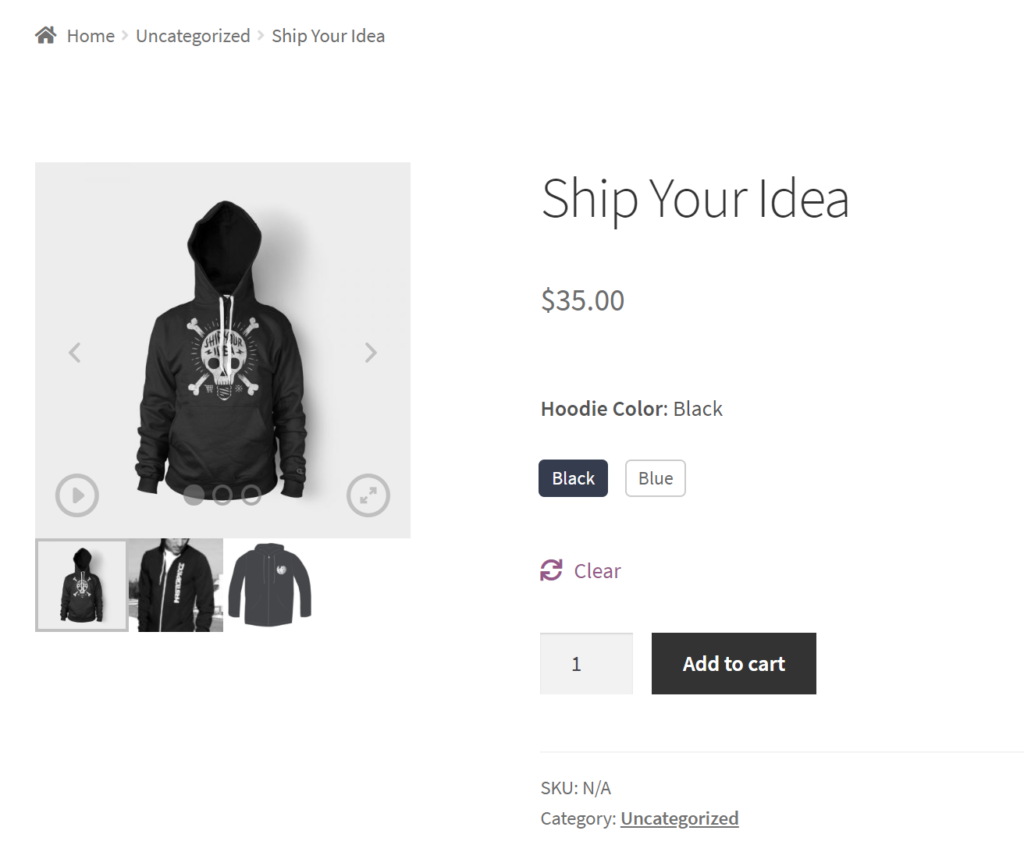1024x859 pixels.
Task: Open the product video via the play icon
Action: point(77,495)
